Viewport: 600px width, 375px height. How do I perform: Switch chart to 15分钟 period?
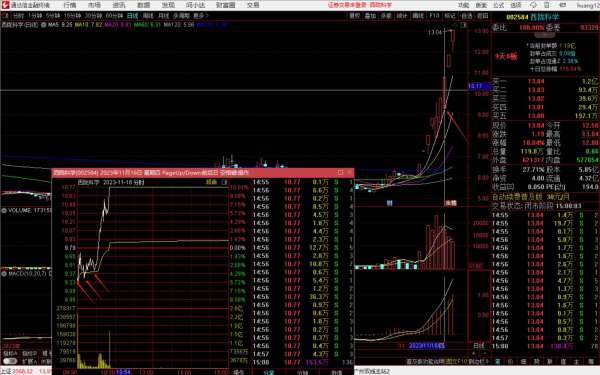(72, 16)
